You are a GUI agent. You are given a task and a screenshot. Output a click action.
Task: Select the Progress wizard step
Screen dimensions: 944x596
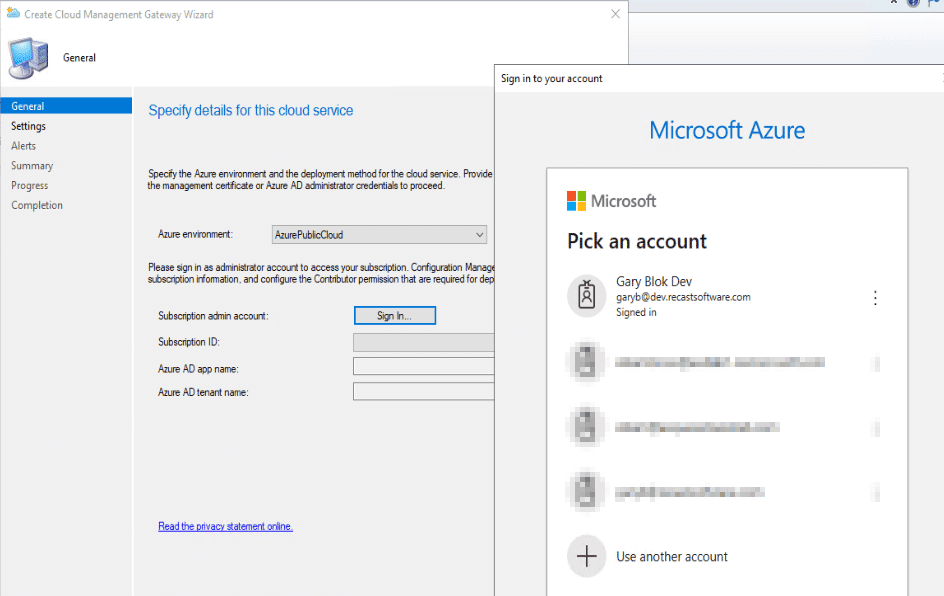click(30, 186)
